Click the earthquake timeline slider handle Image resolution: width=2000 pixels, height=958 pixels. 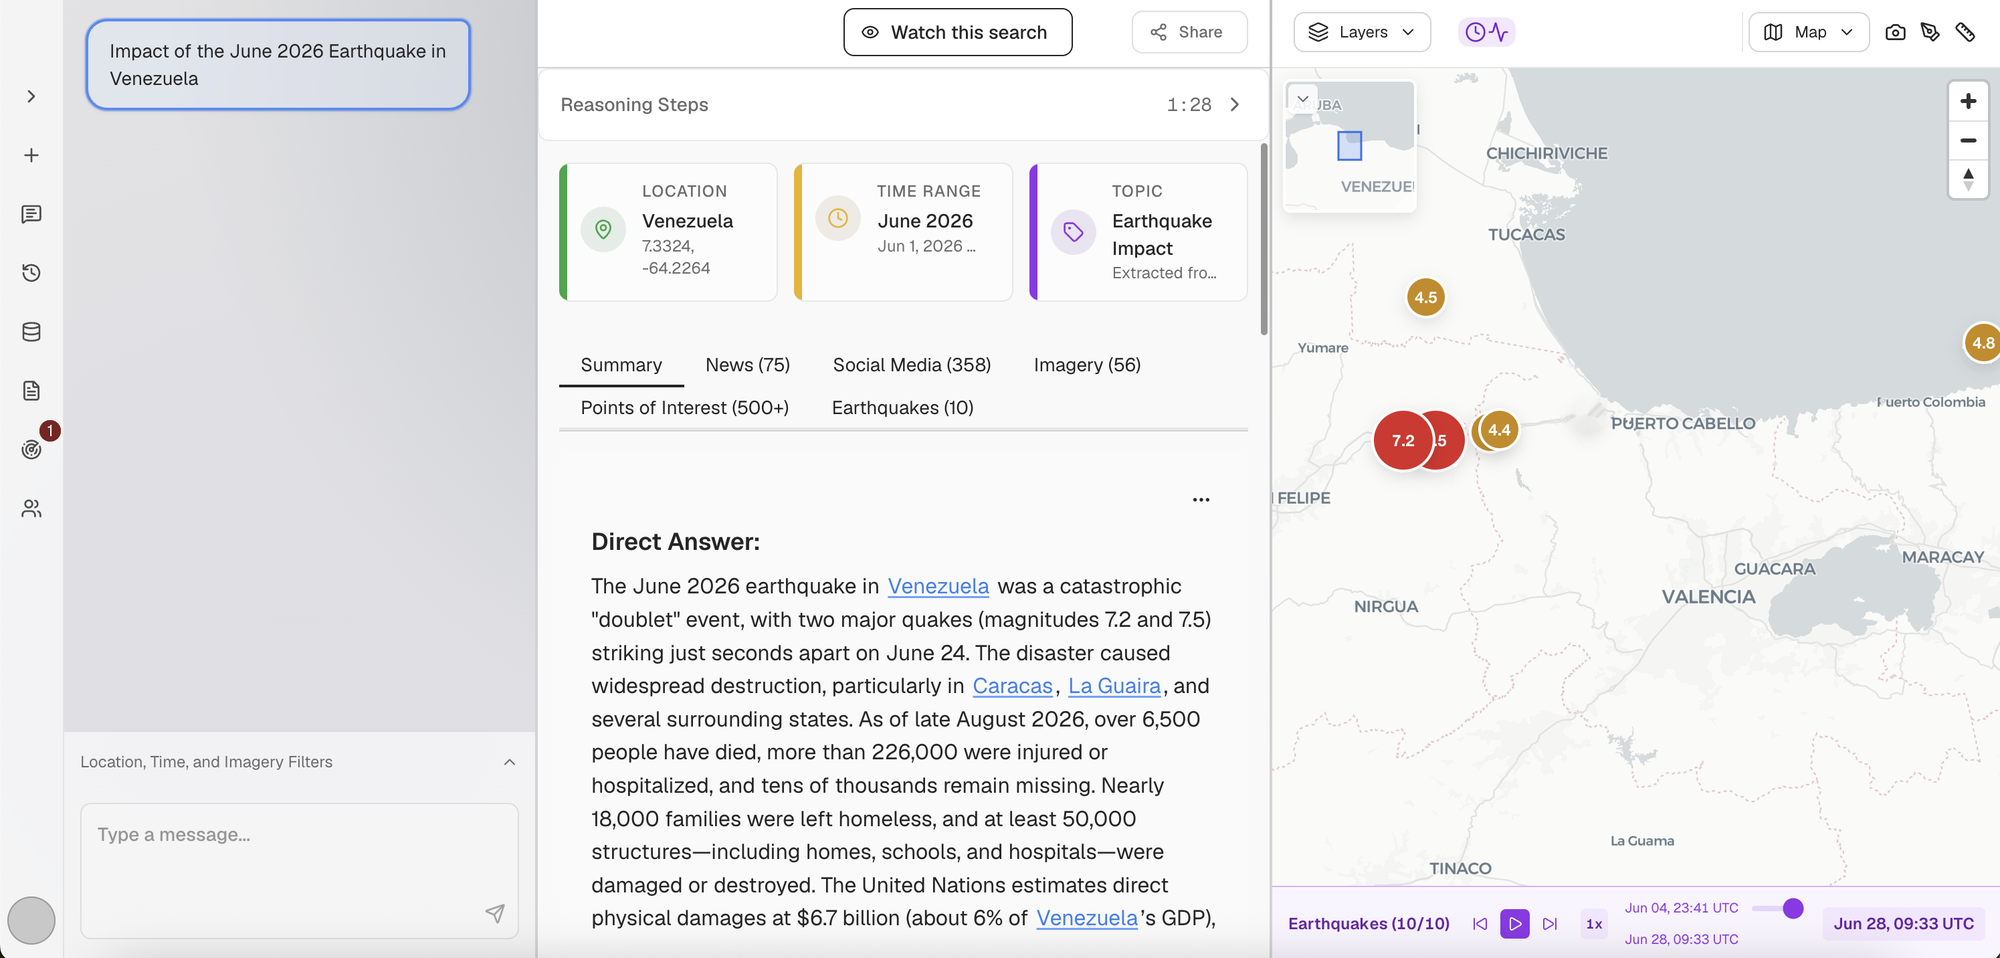pos(1793,908)
